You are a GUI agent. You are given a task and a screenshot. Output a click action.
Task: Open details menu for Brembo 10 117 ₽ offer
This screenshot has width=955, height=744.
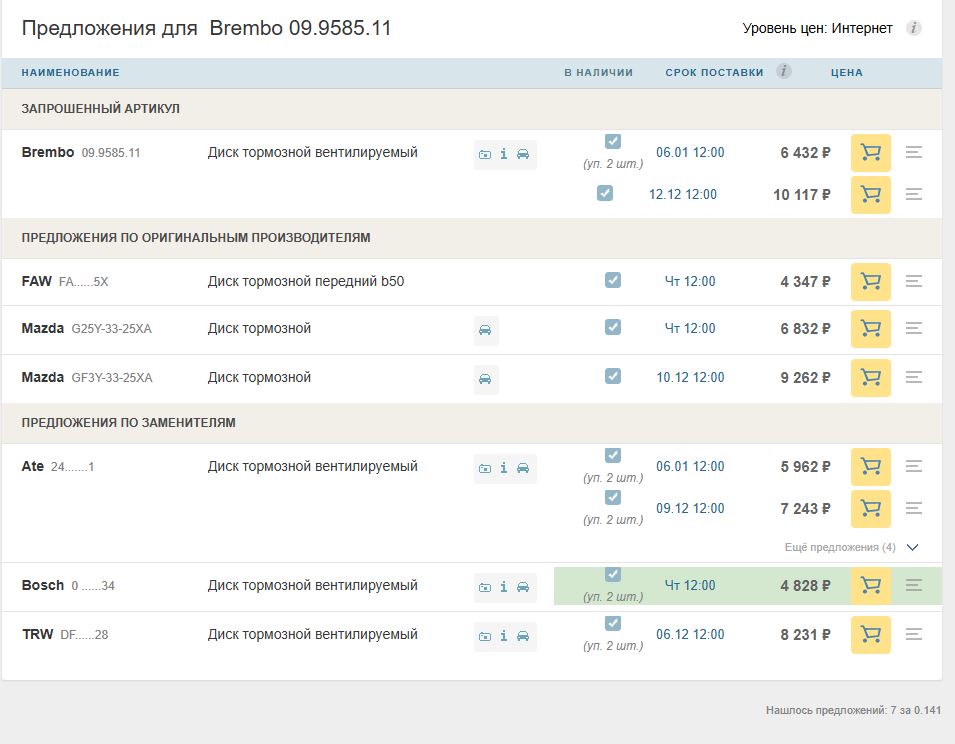(914, 194)
